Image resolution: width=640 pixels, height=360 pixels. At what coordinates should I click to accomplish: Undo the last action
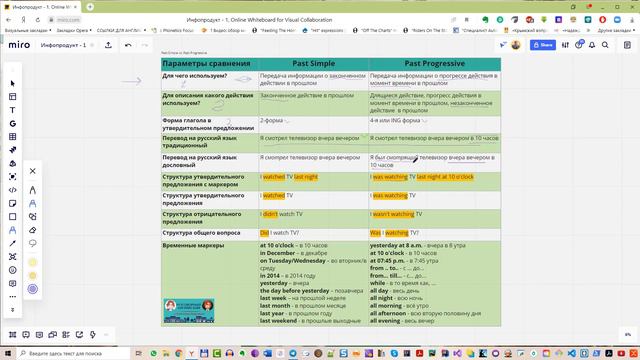pyautogui.click(x=128, y=45)
